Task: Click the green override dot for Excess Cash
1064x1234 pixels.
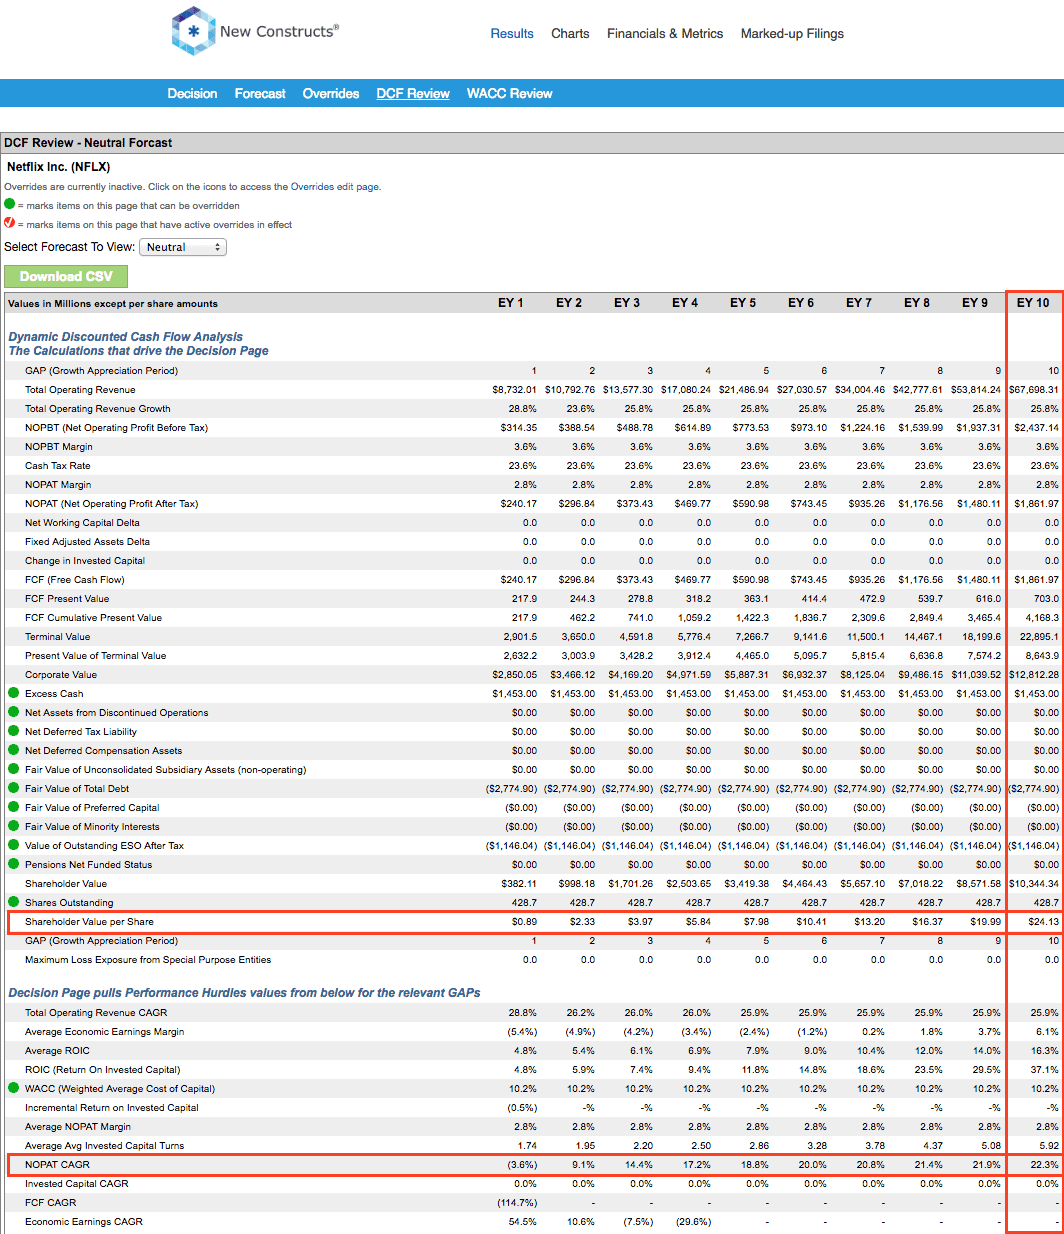Action: [13, 693]
